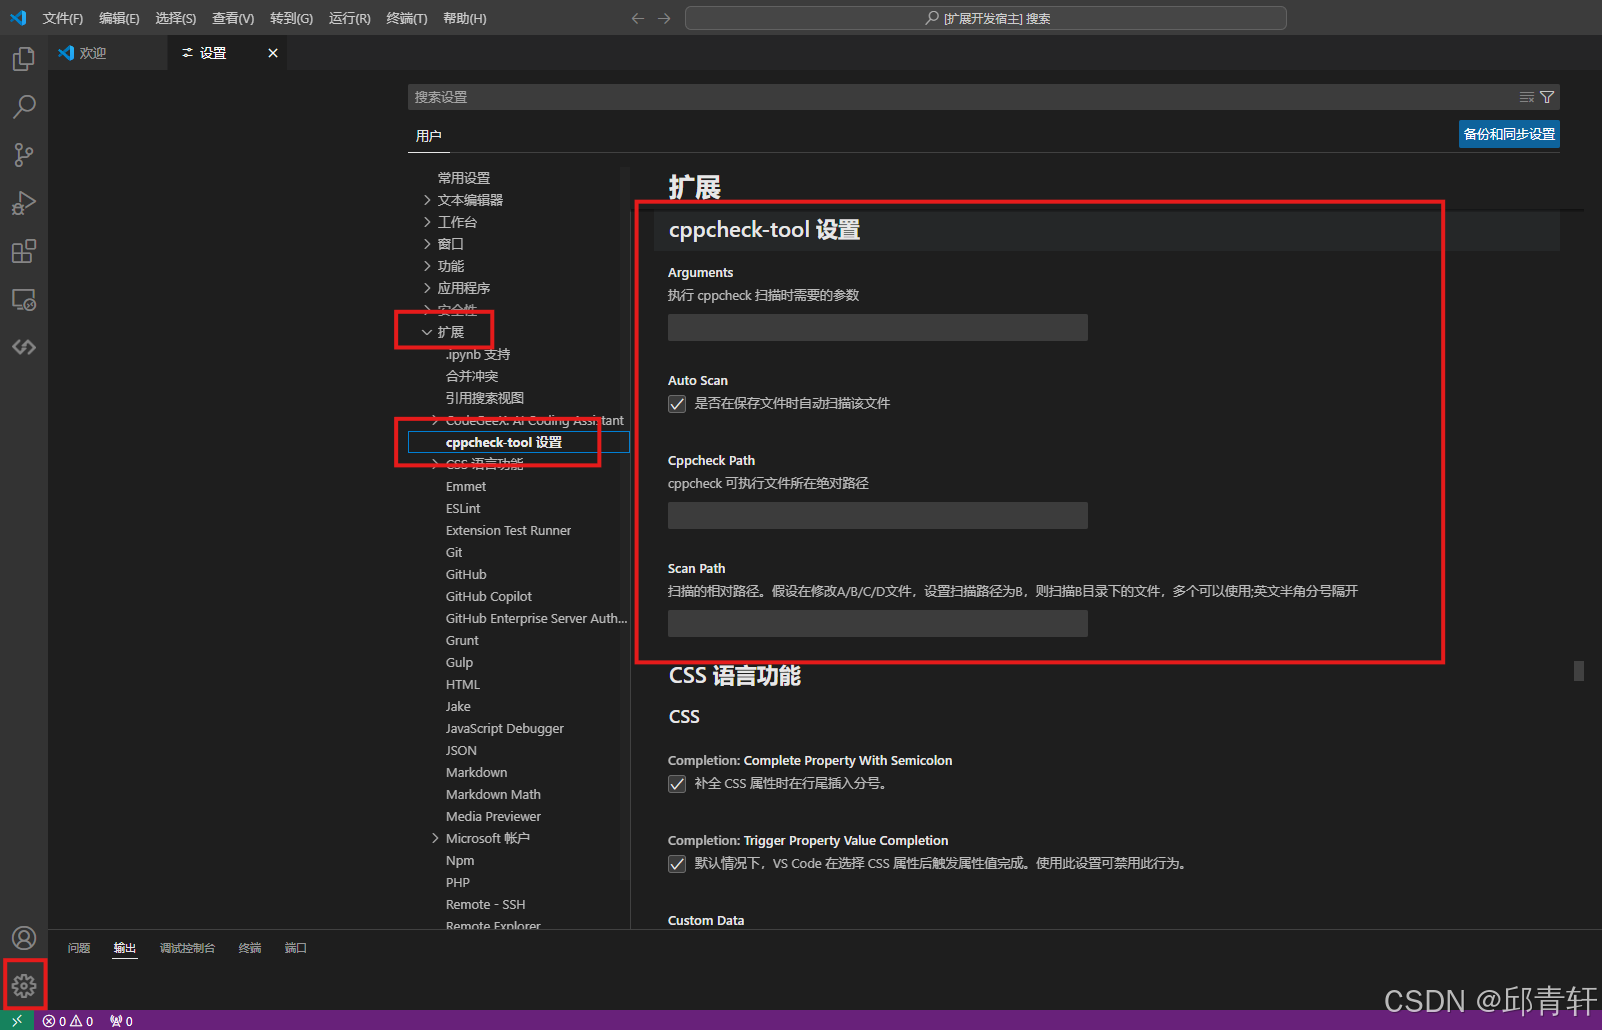This screenshot has height=1030, width=1602.
Task: Open the 文件(F) menu
Action: coord(62,18)
